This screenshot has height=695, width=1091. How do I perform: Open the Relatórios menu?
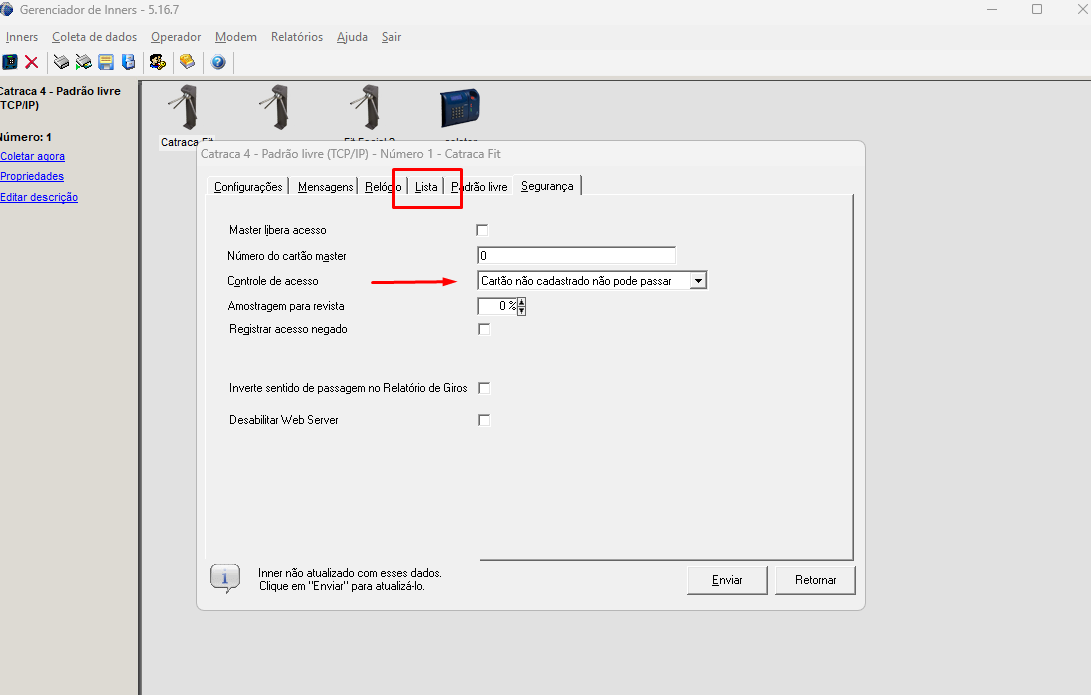[x=296, y=37]
